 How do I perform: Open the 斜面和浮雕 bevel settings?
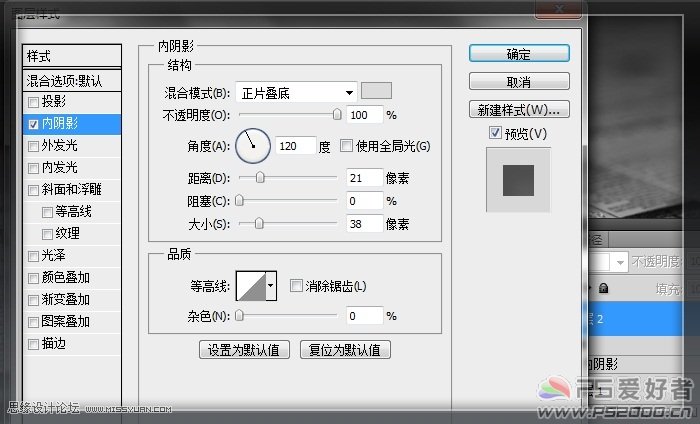(x=71, y=189)
